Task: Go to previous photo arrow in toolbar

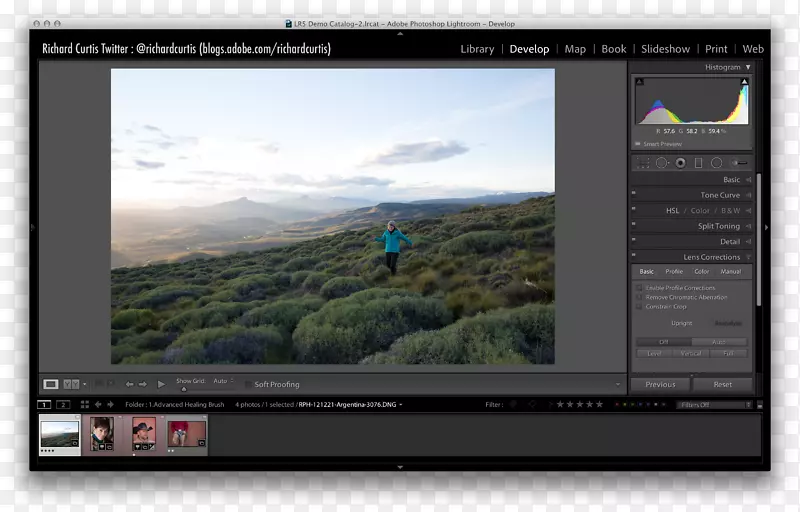Action: pyautogui.click(x=130, y=384)
